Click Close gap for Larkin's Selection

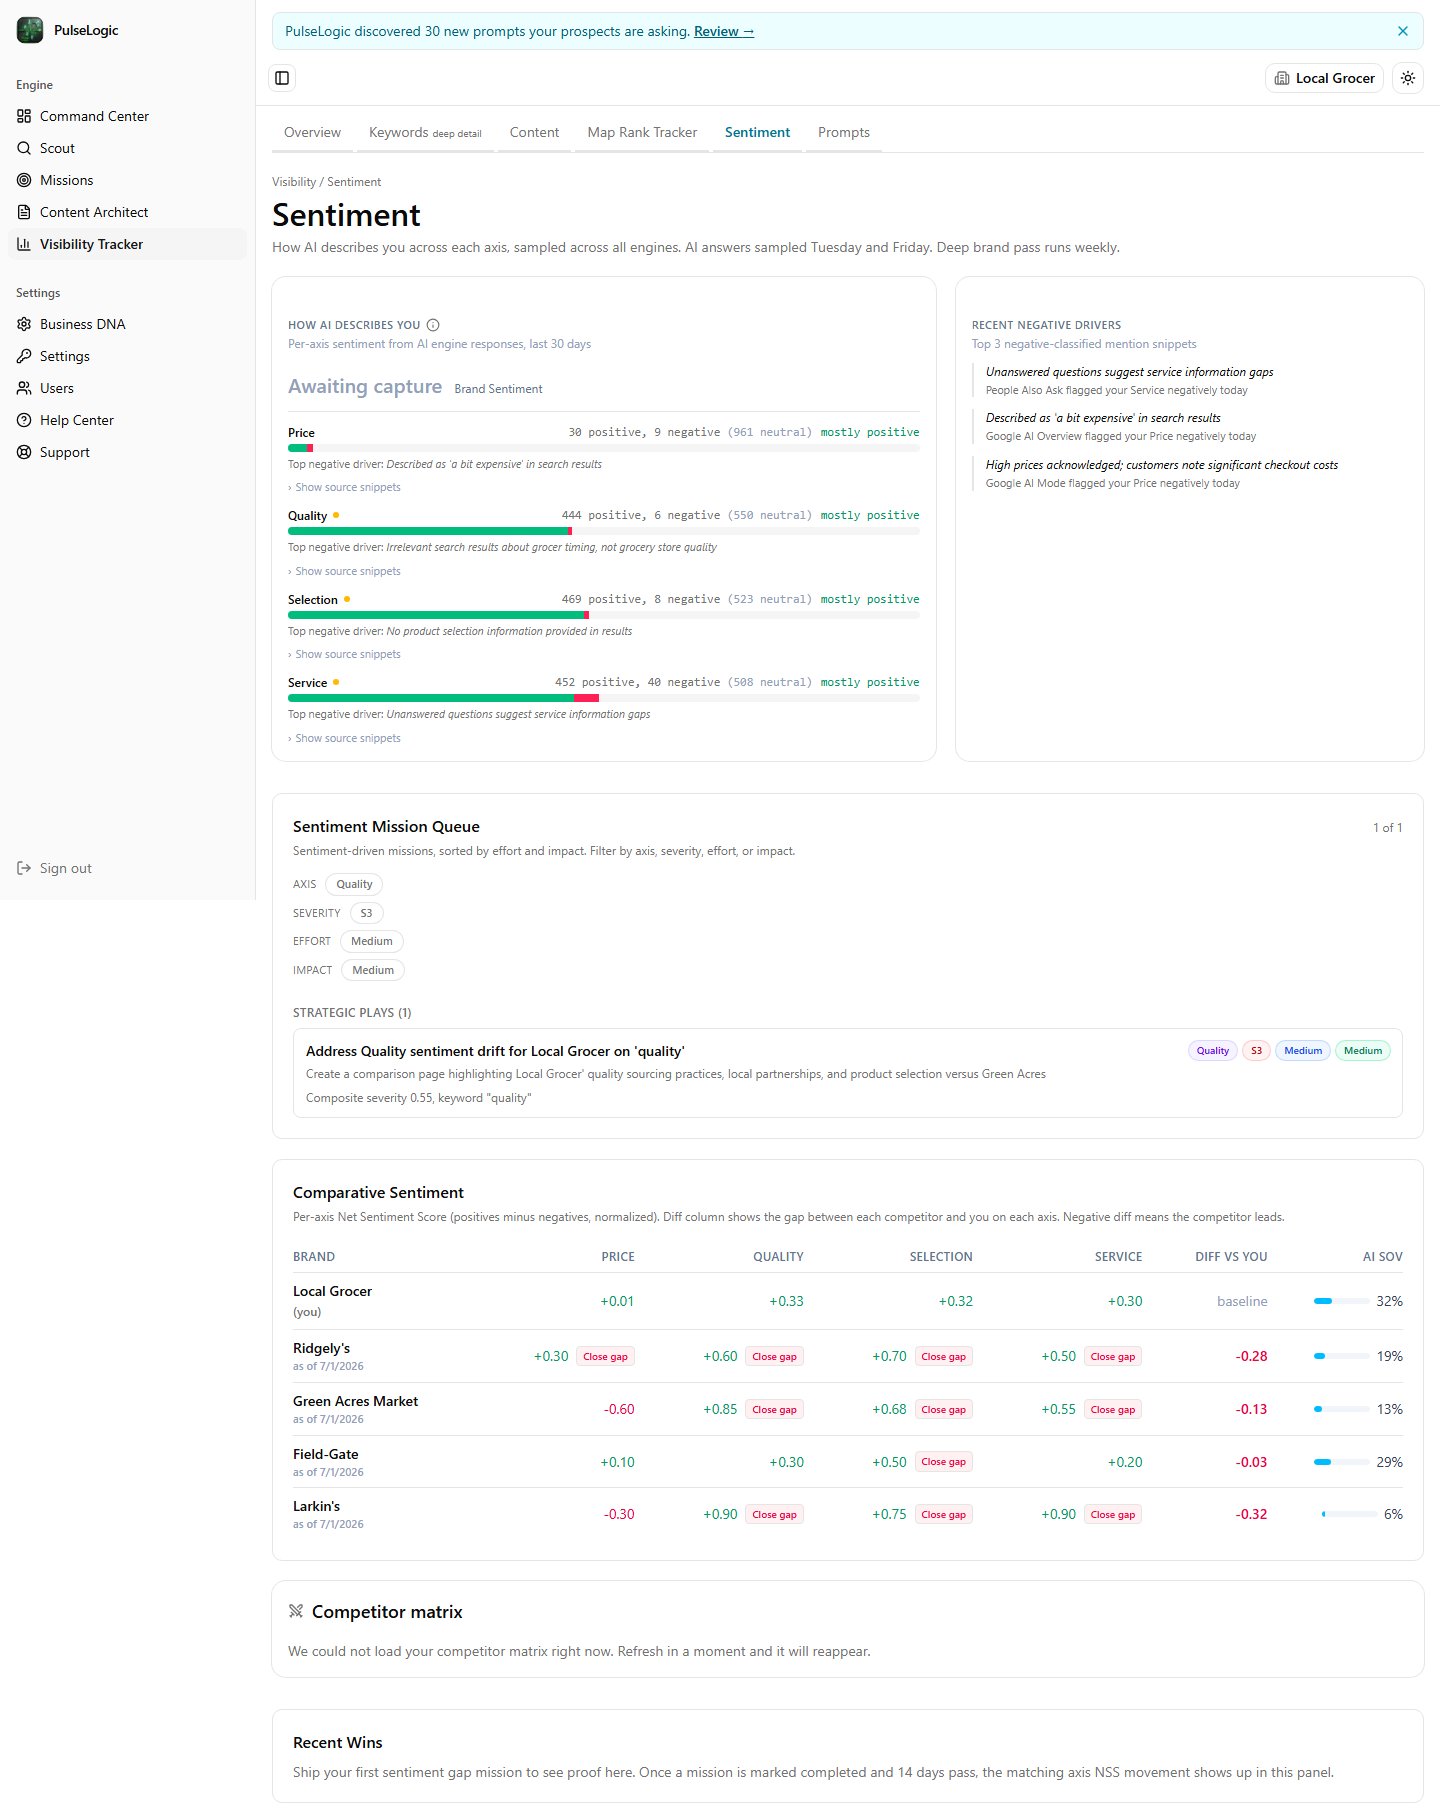[x=943, y=1515]
